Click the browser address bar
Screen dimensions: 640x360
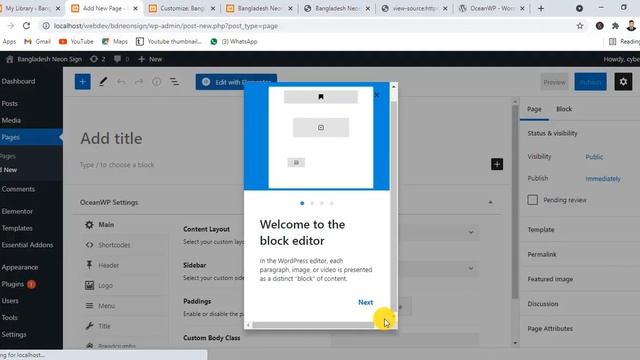point(306,26)
